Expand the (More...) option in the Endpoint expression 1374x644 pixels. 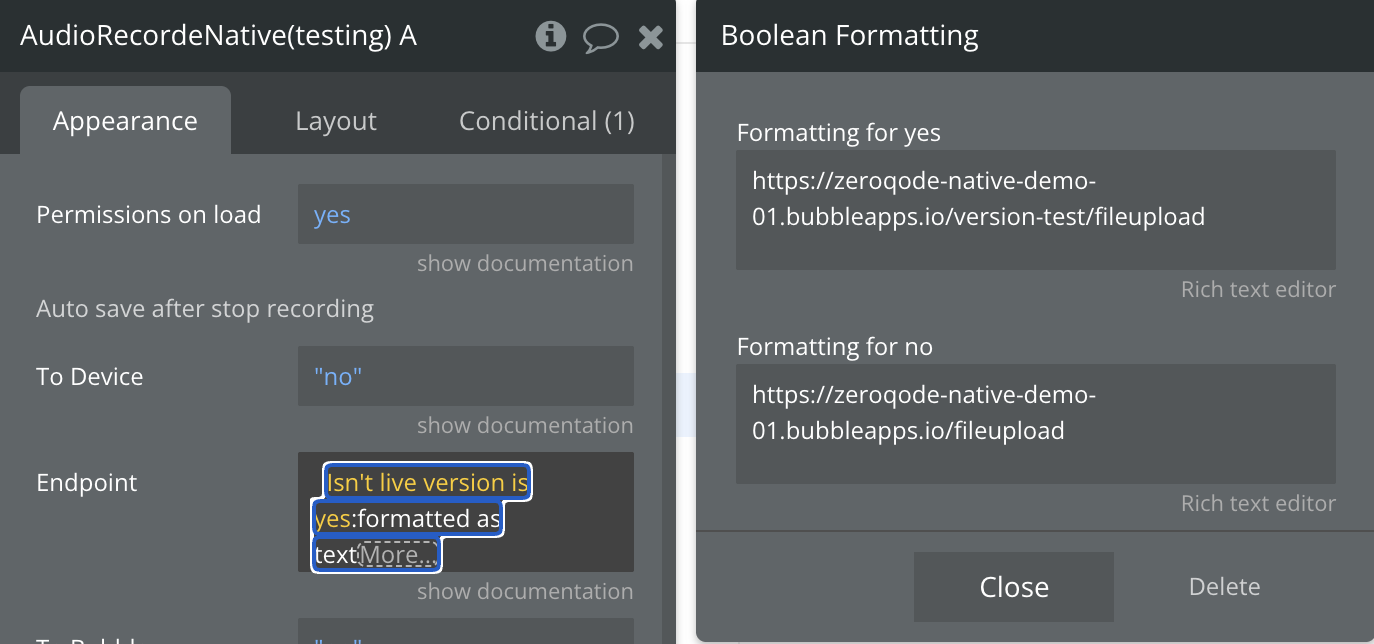tap(398, 554)
